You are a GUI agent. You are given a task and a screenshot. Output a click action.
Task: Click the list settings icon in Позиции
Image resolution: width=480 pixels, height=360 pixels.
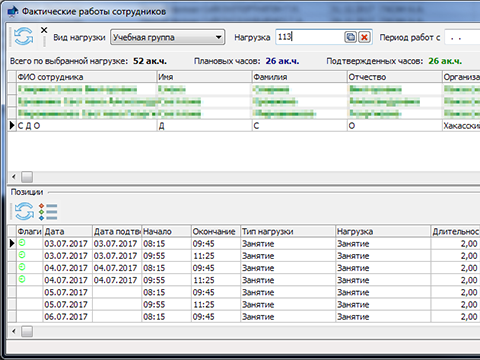[48, 212]
